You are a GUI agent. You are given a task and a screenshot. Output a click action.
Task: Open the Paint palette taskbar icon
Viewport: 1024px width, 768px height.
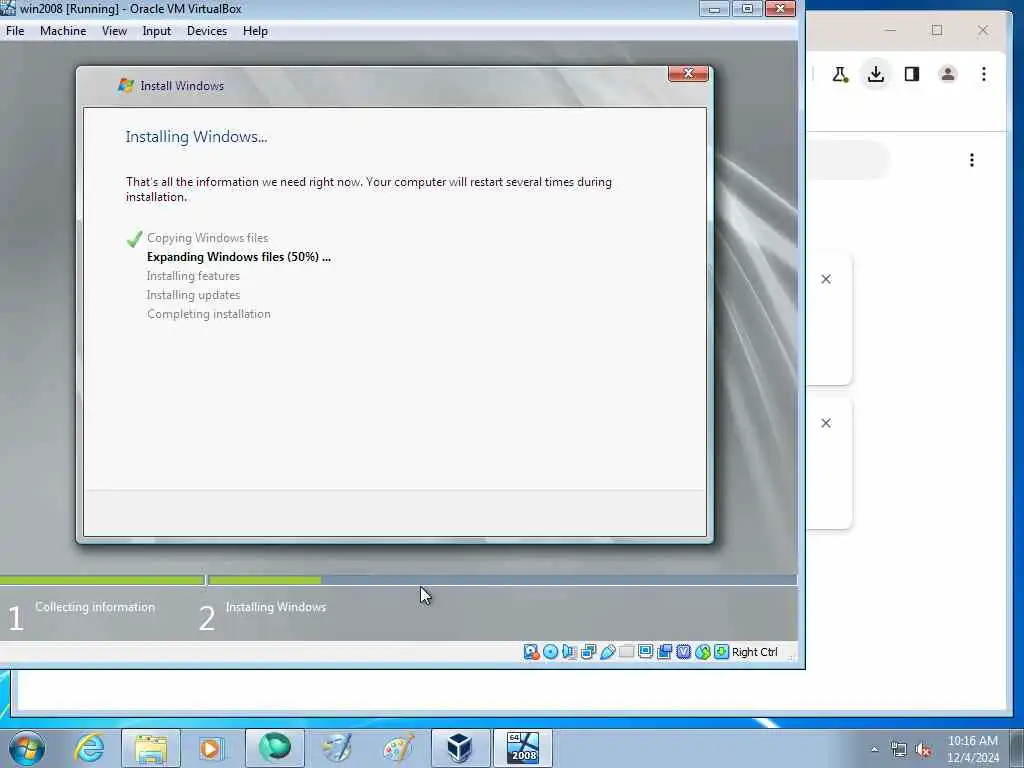[x=398, y=748]
